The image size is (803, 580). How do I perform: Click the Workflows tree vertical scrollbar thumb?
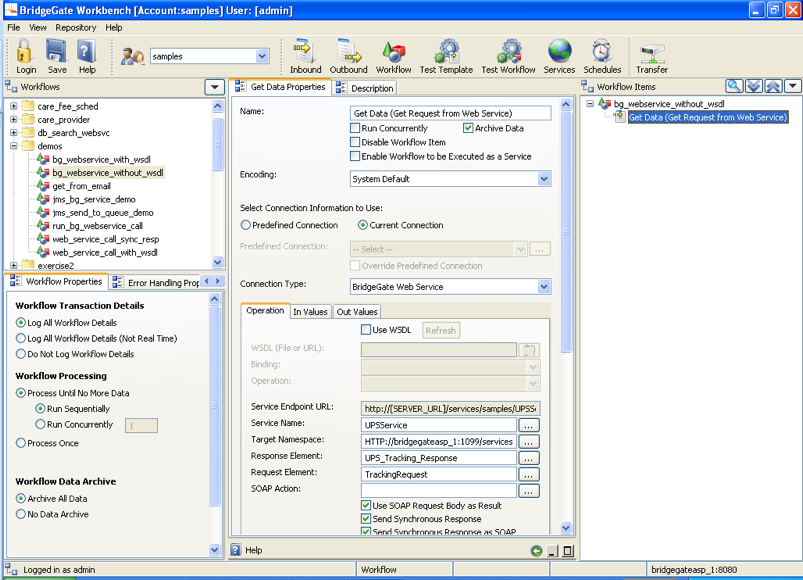(x=218, y=144)
